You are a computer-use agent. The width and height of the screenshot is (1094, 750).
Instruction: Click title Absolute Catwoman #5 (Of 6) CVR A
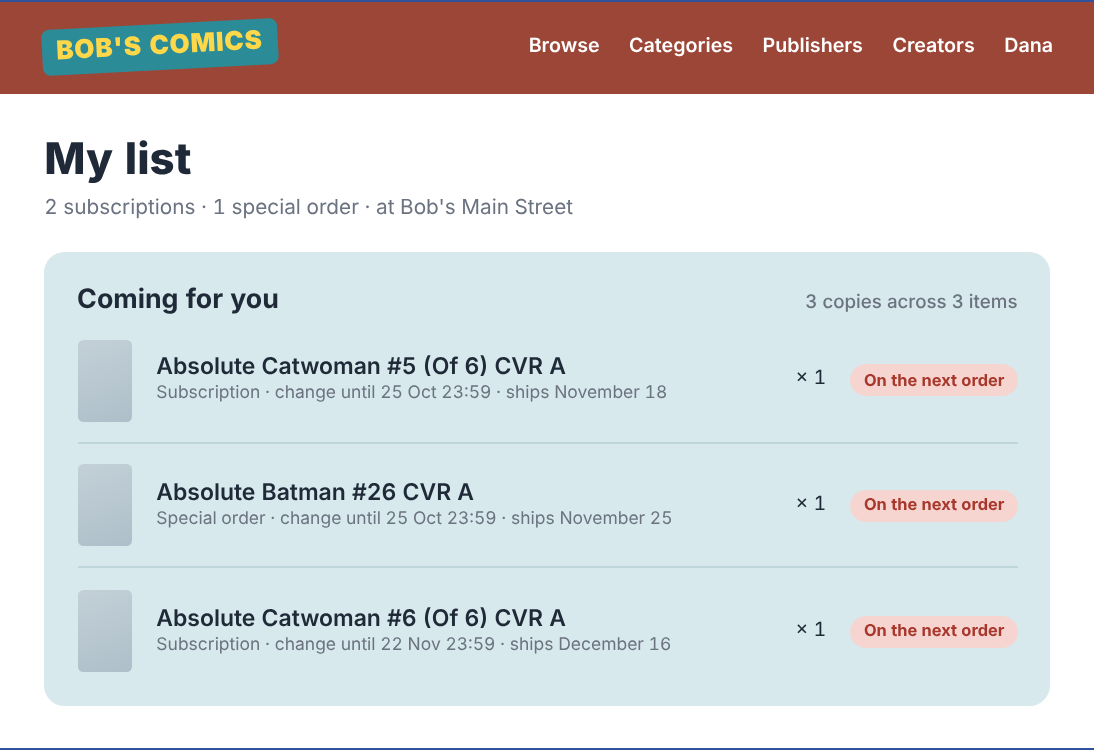(x=361, y=366)
